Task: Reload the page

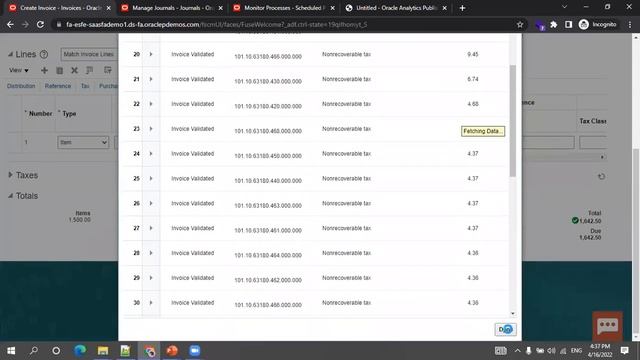Action: (x=40, y=24)
